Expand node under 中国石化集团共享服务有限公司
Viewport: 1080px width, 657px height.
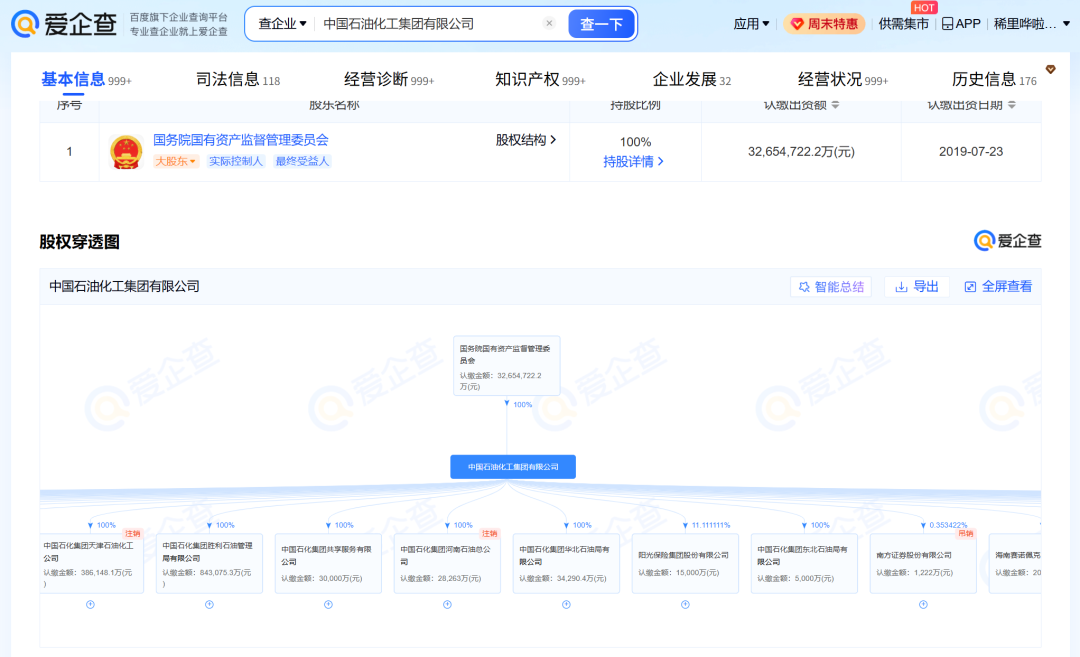coord(328,604)
